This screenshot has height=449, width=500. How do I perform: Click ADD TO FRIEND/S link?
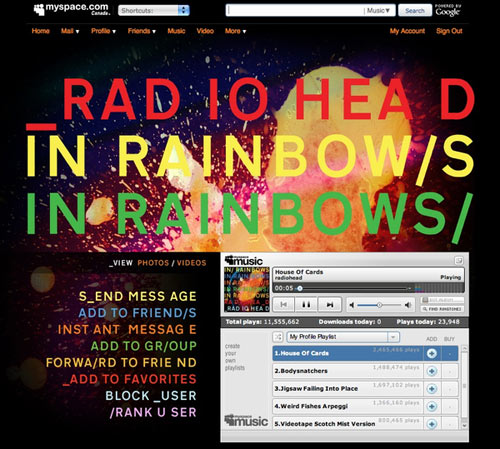pyautogui.click(x=137, y=313)
